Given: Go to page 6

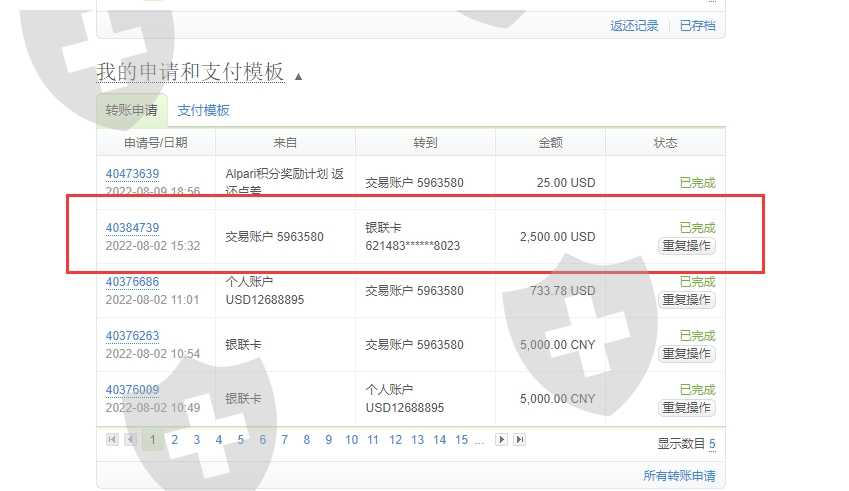Looking at the screenshot, I should pyautogui.click(x=263, y=440).
